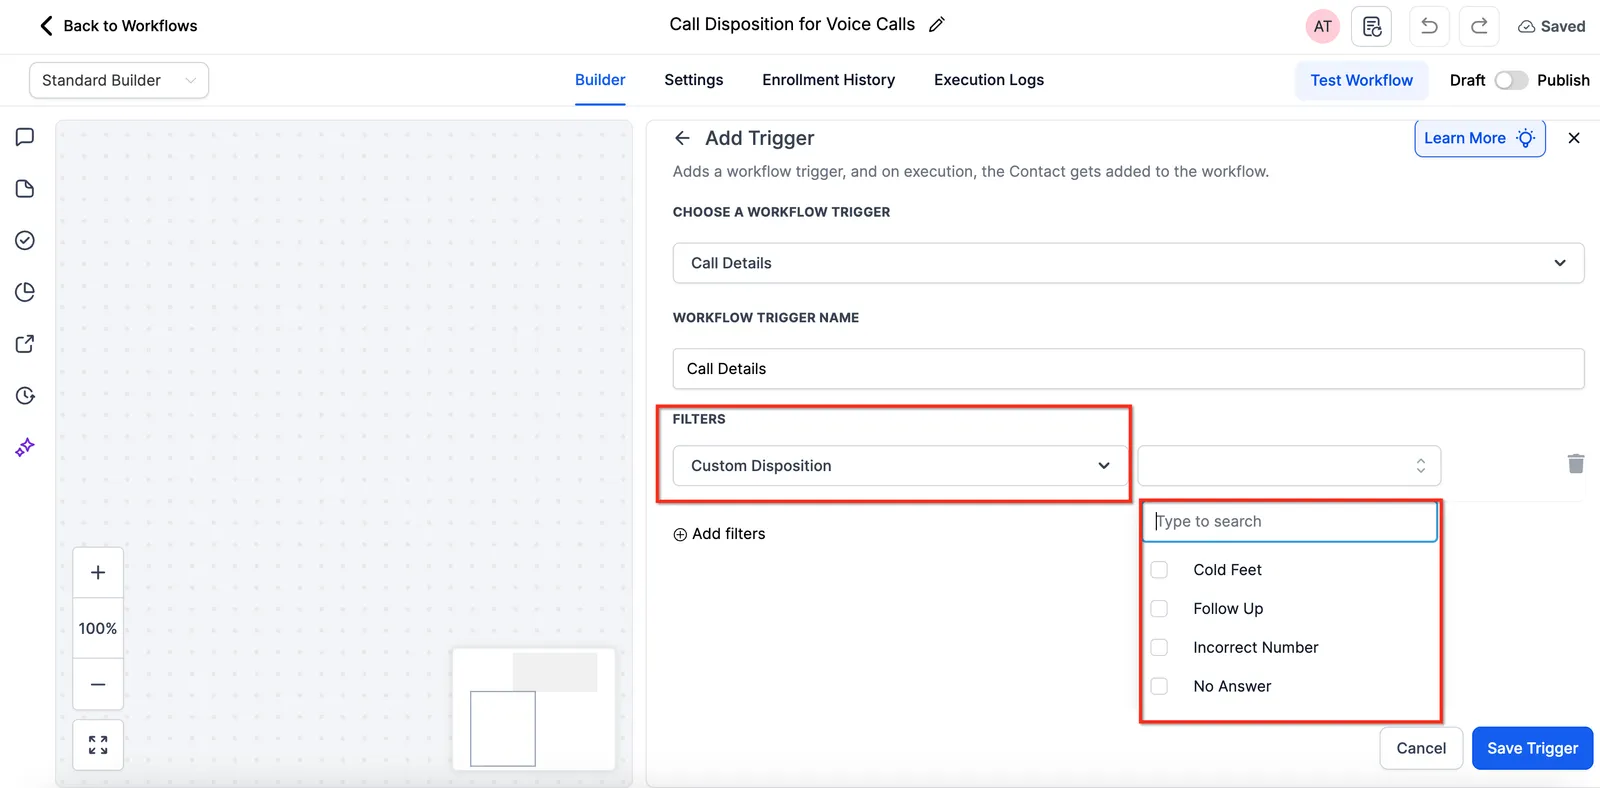This screenshot has width=1600, height=788.
Task: Check the No Answer option
Action: 1159,686
